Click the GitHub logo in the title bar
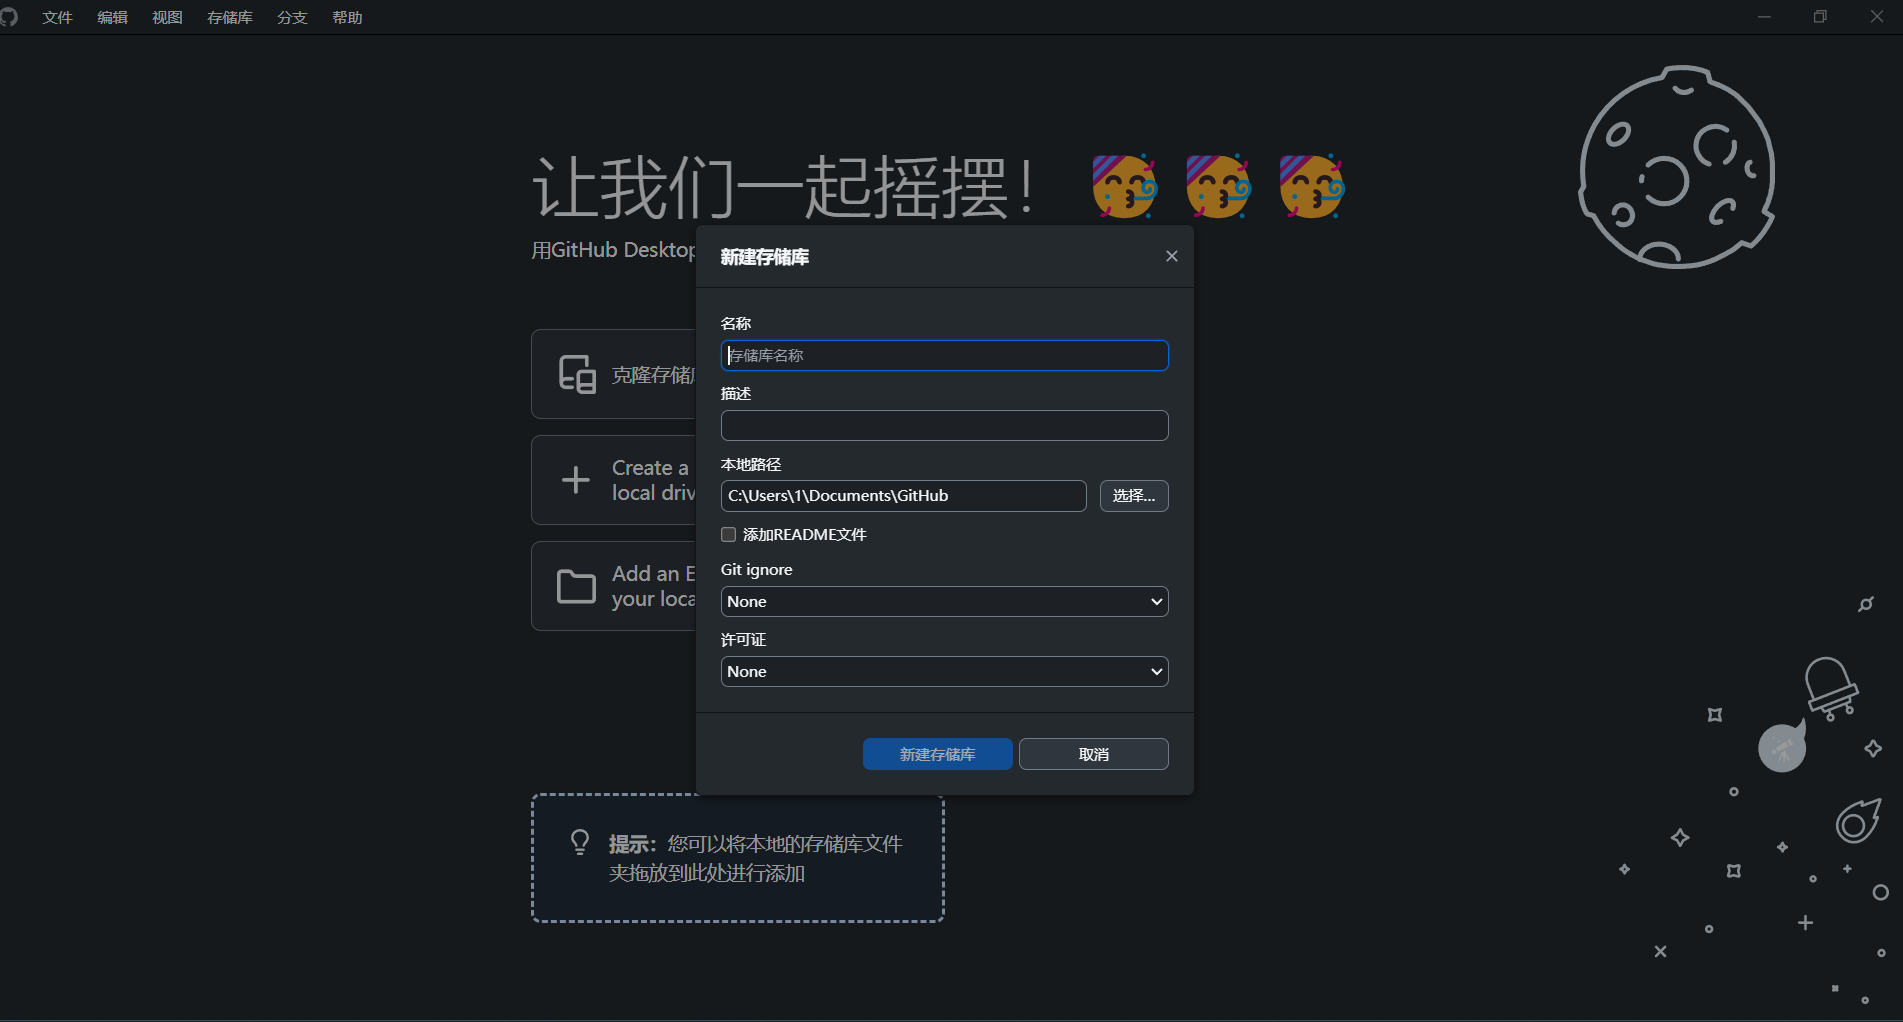This screenshot has height=1022, width=1903. click(x=9, y=17)
